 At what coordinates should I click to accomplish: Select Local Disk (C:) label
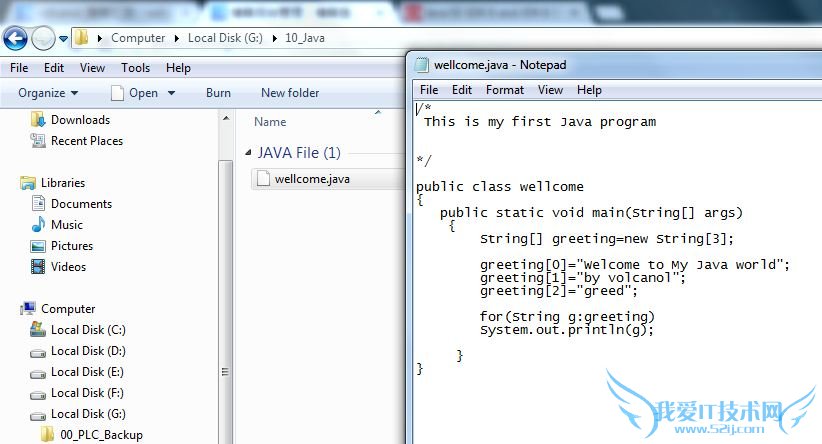(88, 330)
